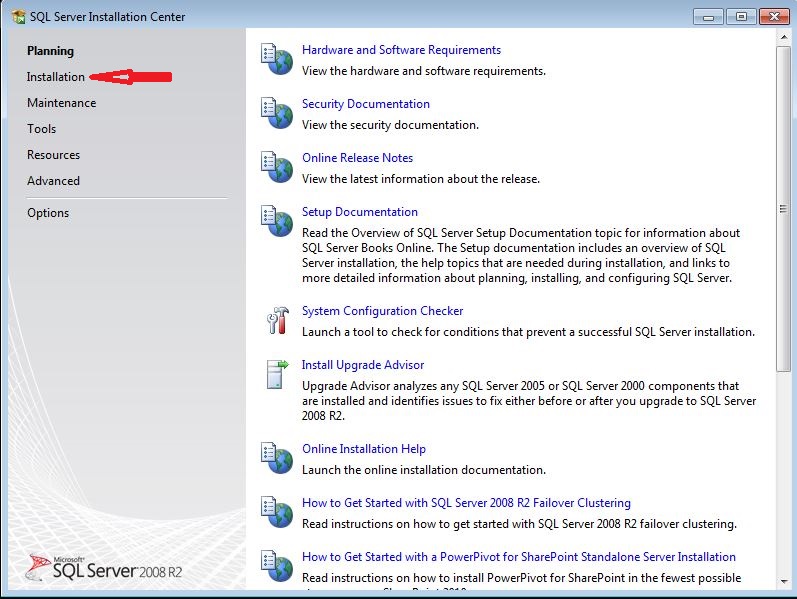
Task: Open Hardware and Software Requirements link
Action: (402, 50)
